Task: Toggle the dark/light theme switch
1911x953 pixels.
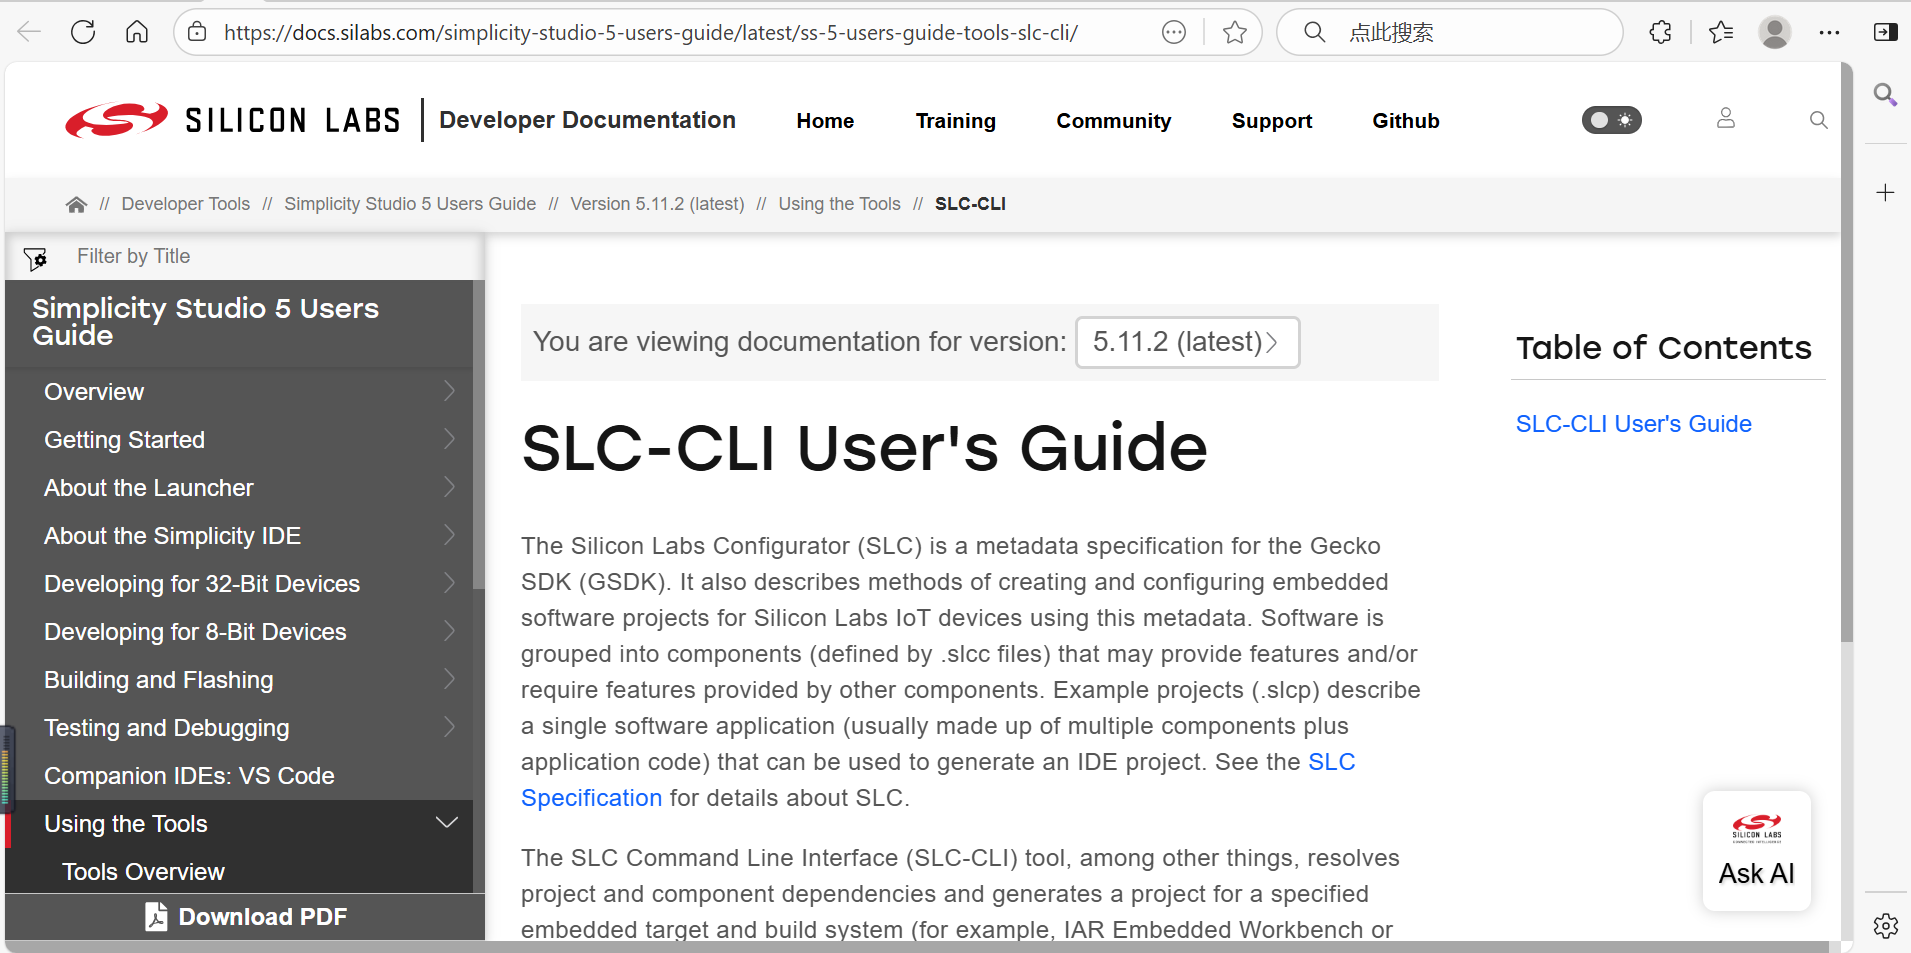Action: (1612, 120)
